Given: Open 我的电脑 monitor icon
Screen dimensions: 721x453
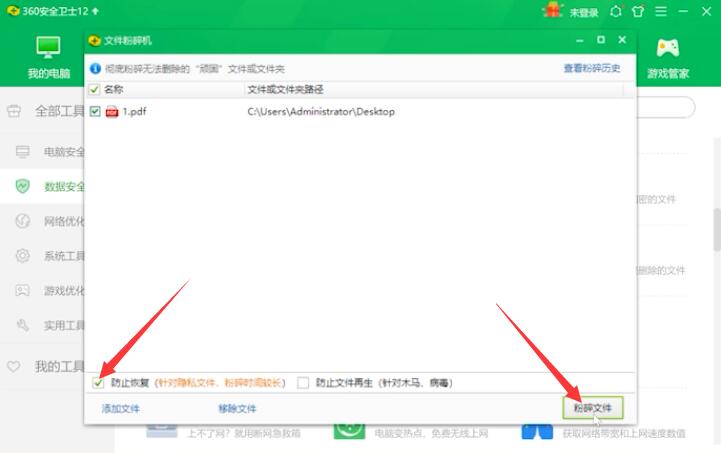Looking at the screenshot, I should tap(48, 47).
